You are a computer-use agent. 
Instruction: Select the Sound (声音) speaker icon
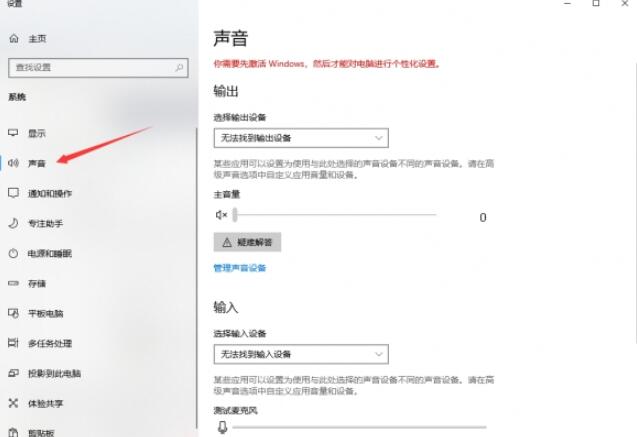click(x=13, y=163)
